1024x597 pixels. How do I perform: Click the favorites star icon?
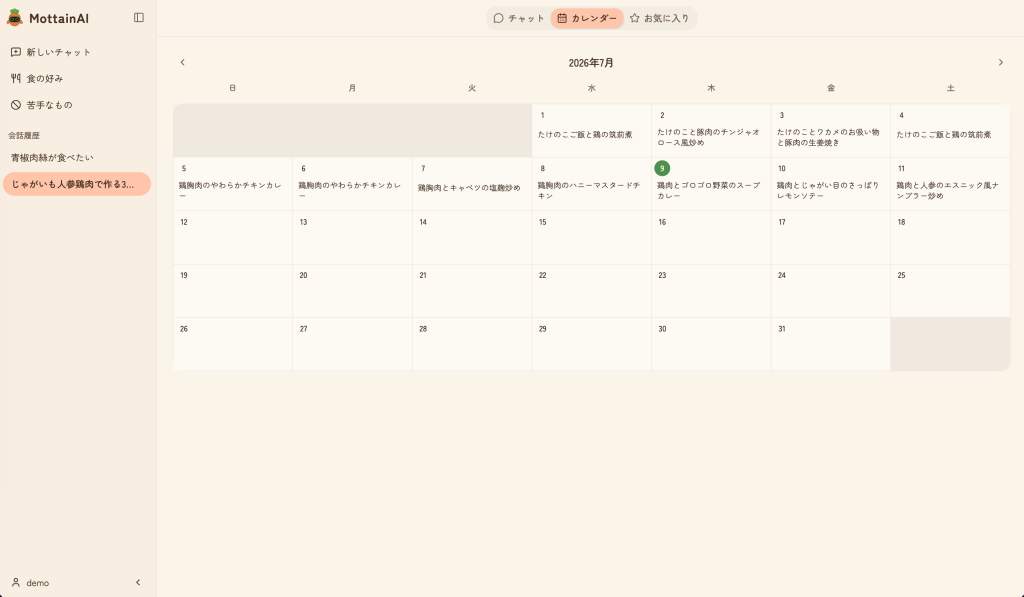click(x=634, y=18)
